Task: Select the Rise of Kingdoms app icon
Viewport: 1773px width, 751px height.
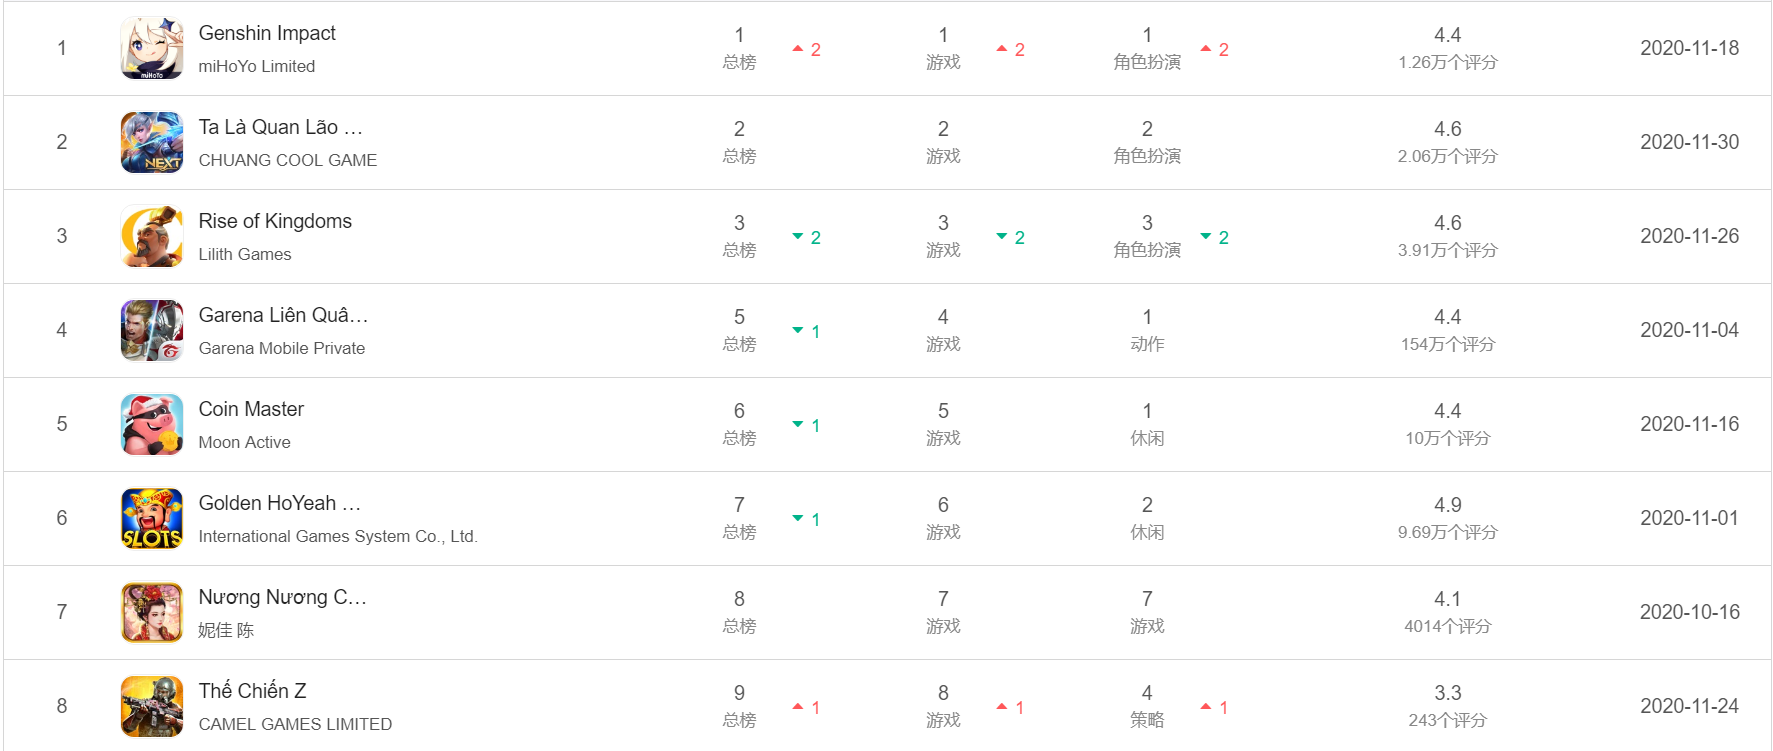Action: (152, 236)
